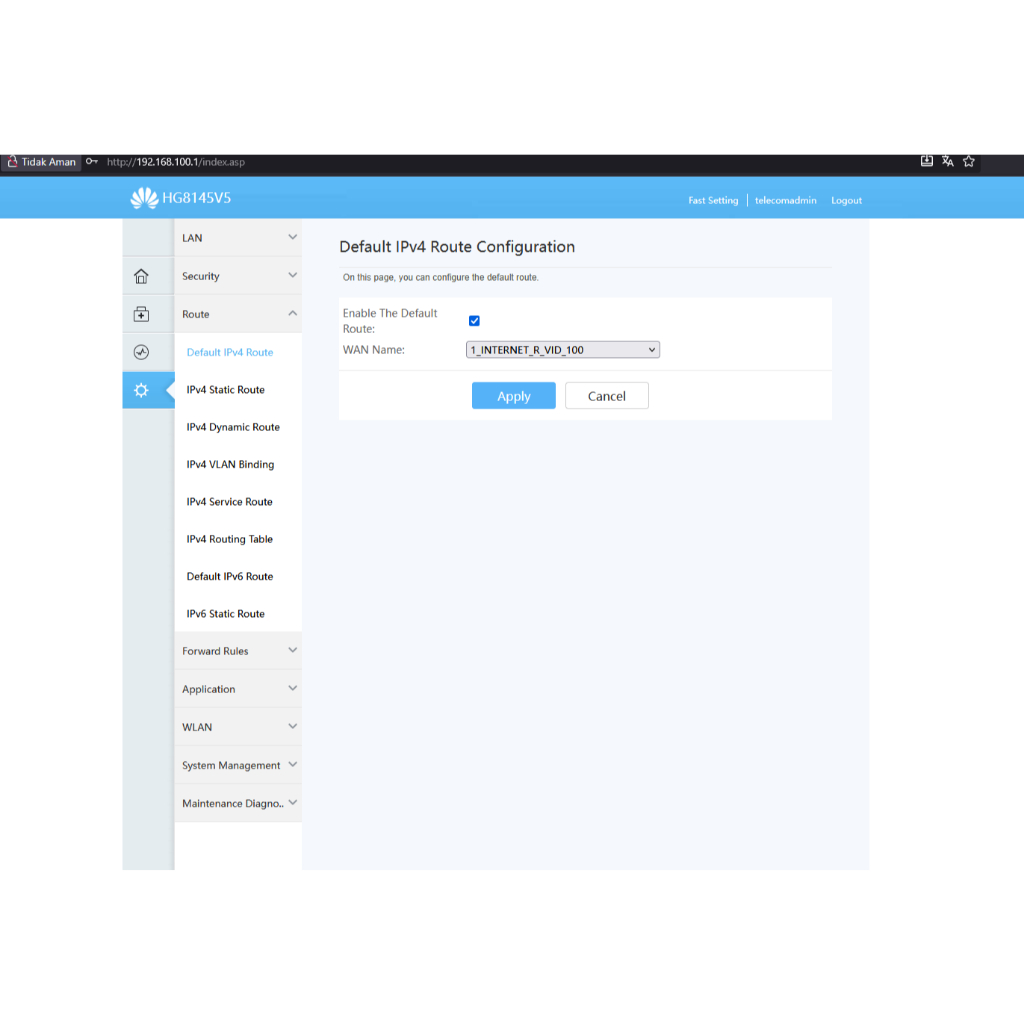
Task: Click the browser address bar URL
Action: click(x=176, y=162)
